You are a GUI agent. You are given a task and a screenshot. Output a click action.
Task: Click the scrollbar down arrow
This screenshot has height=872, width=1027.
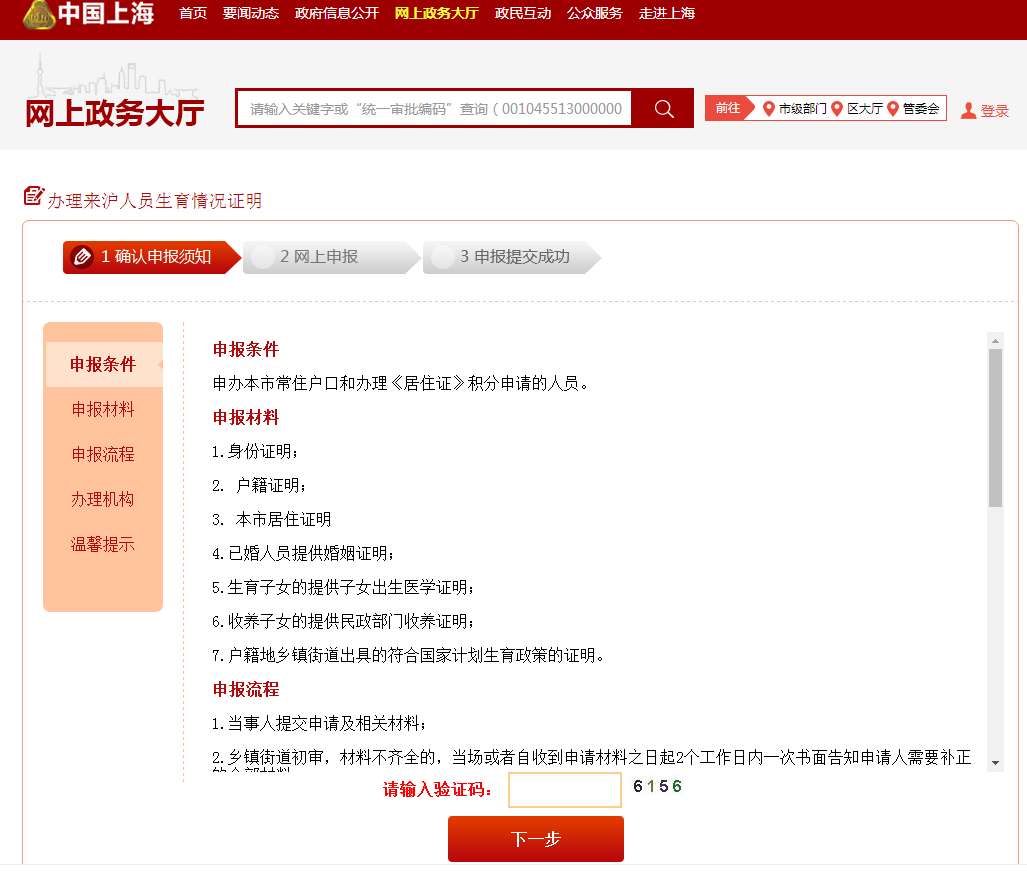tap(996, 763)
